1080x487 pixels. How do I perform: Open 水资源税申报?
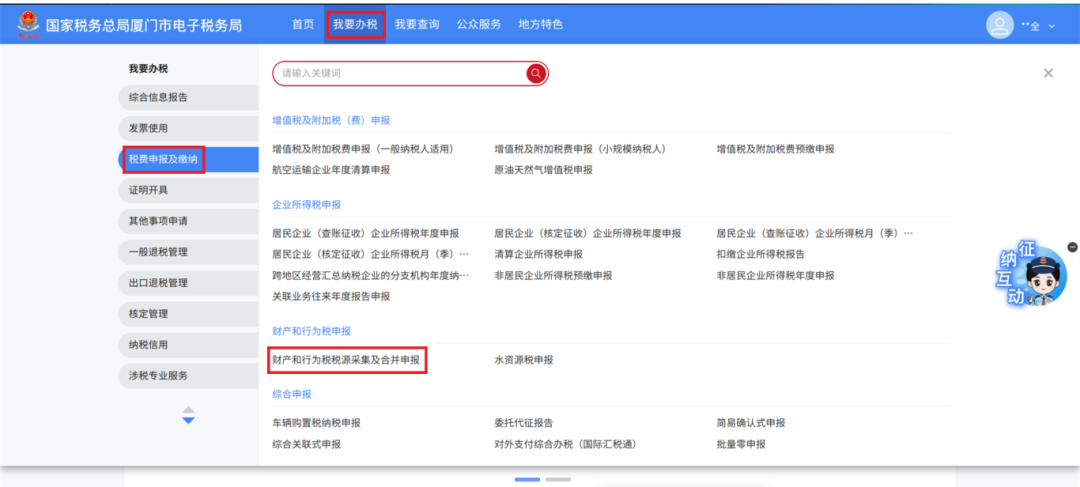[523, 360]
